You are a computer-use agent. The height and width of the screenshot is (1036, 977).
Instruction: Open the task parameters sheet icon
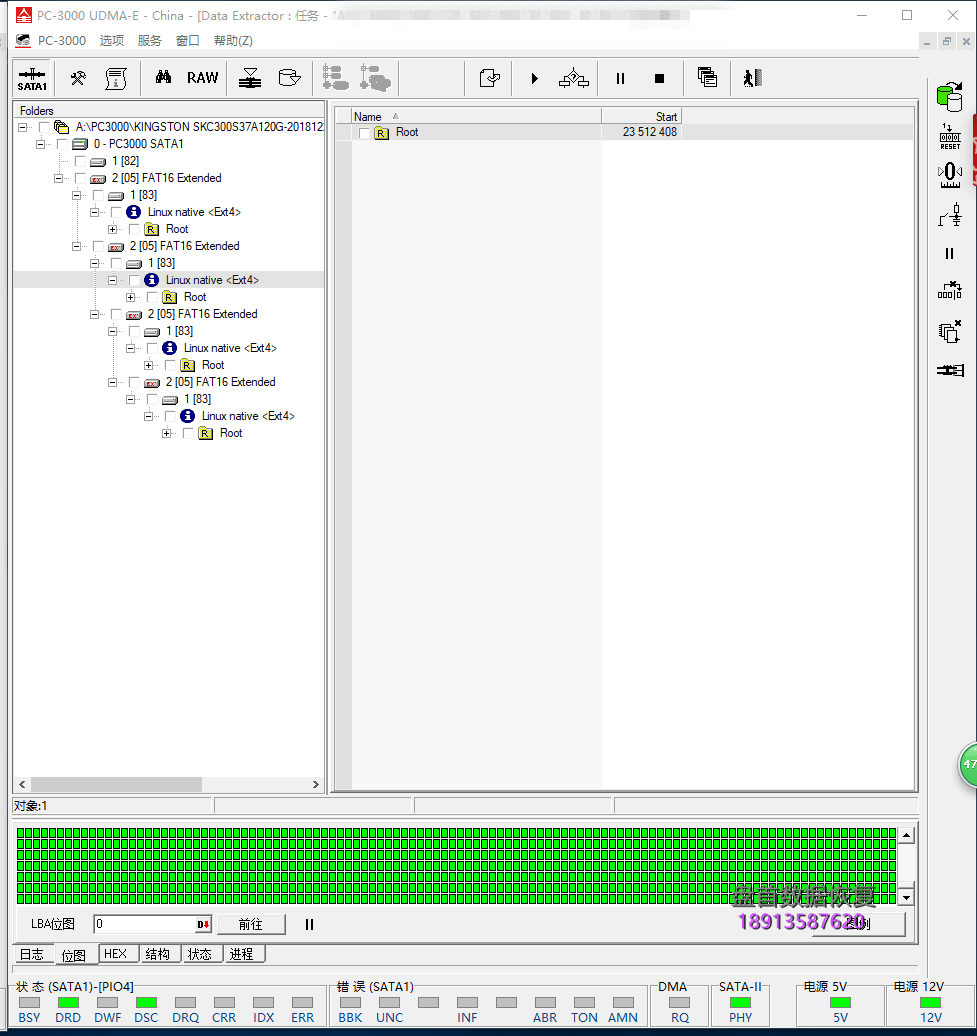(116, 79)
